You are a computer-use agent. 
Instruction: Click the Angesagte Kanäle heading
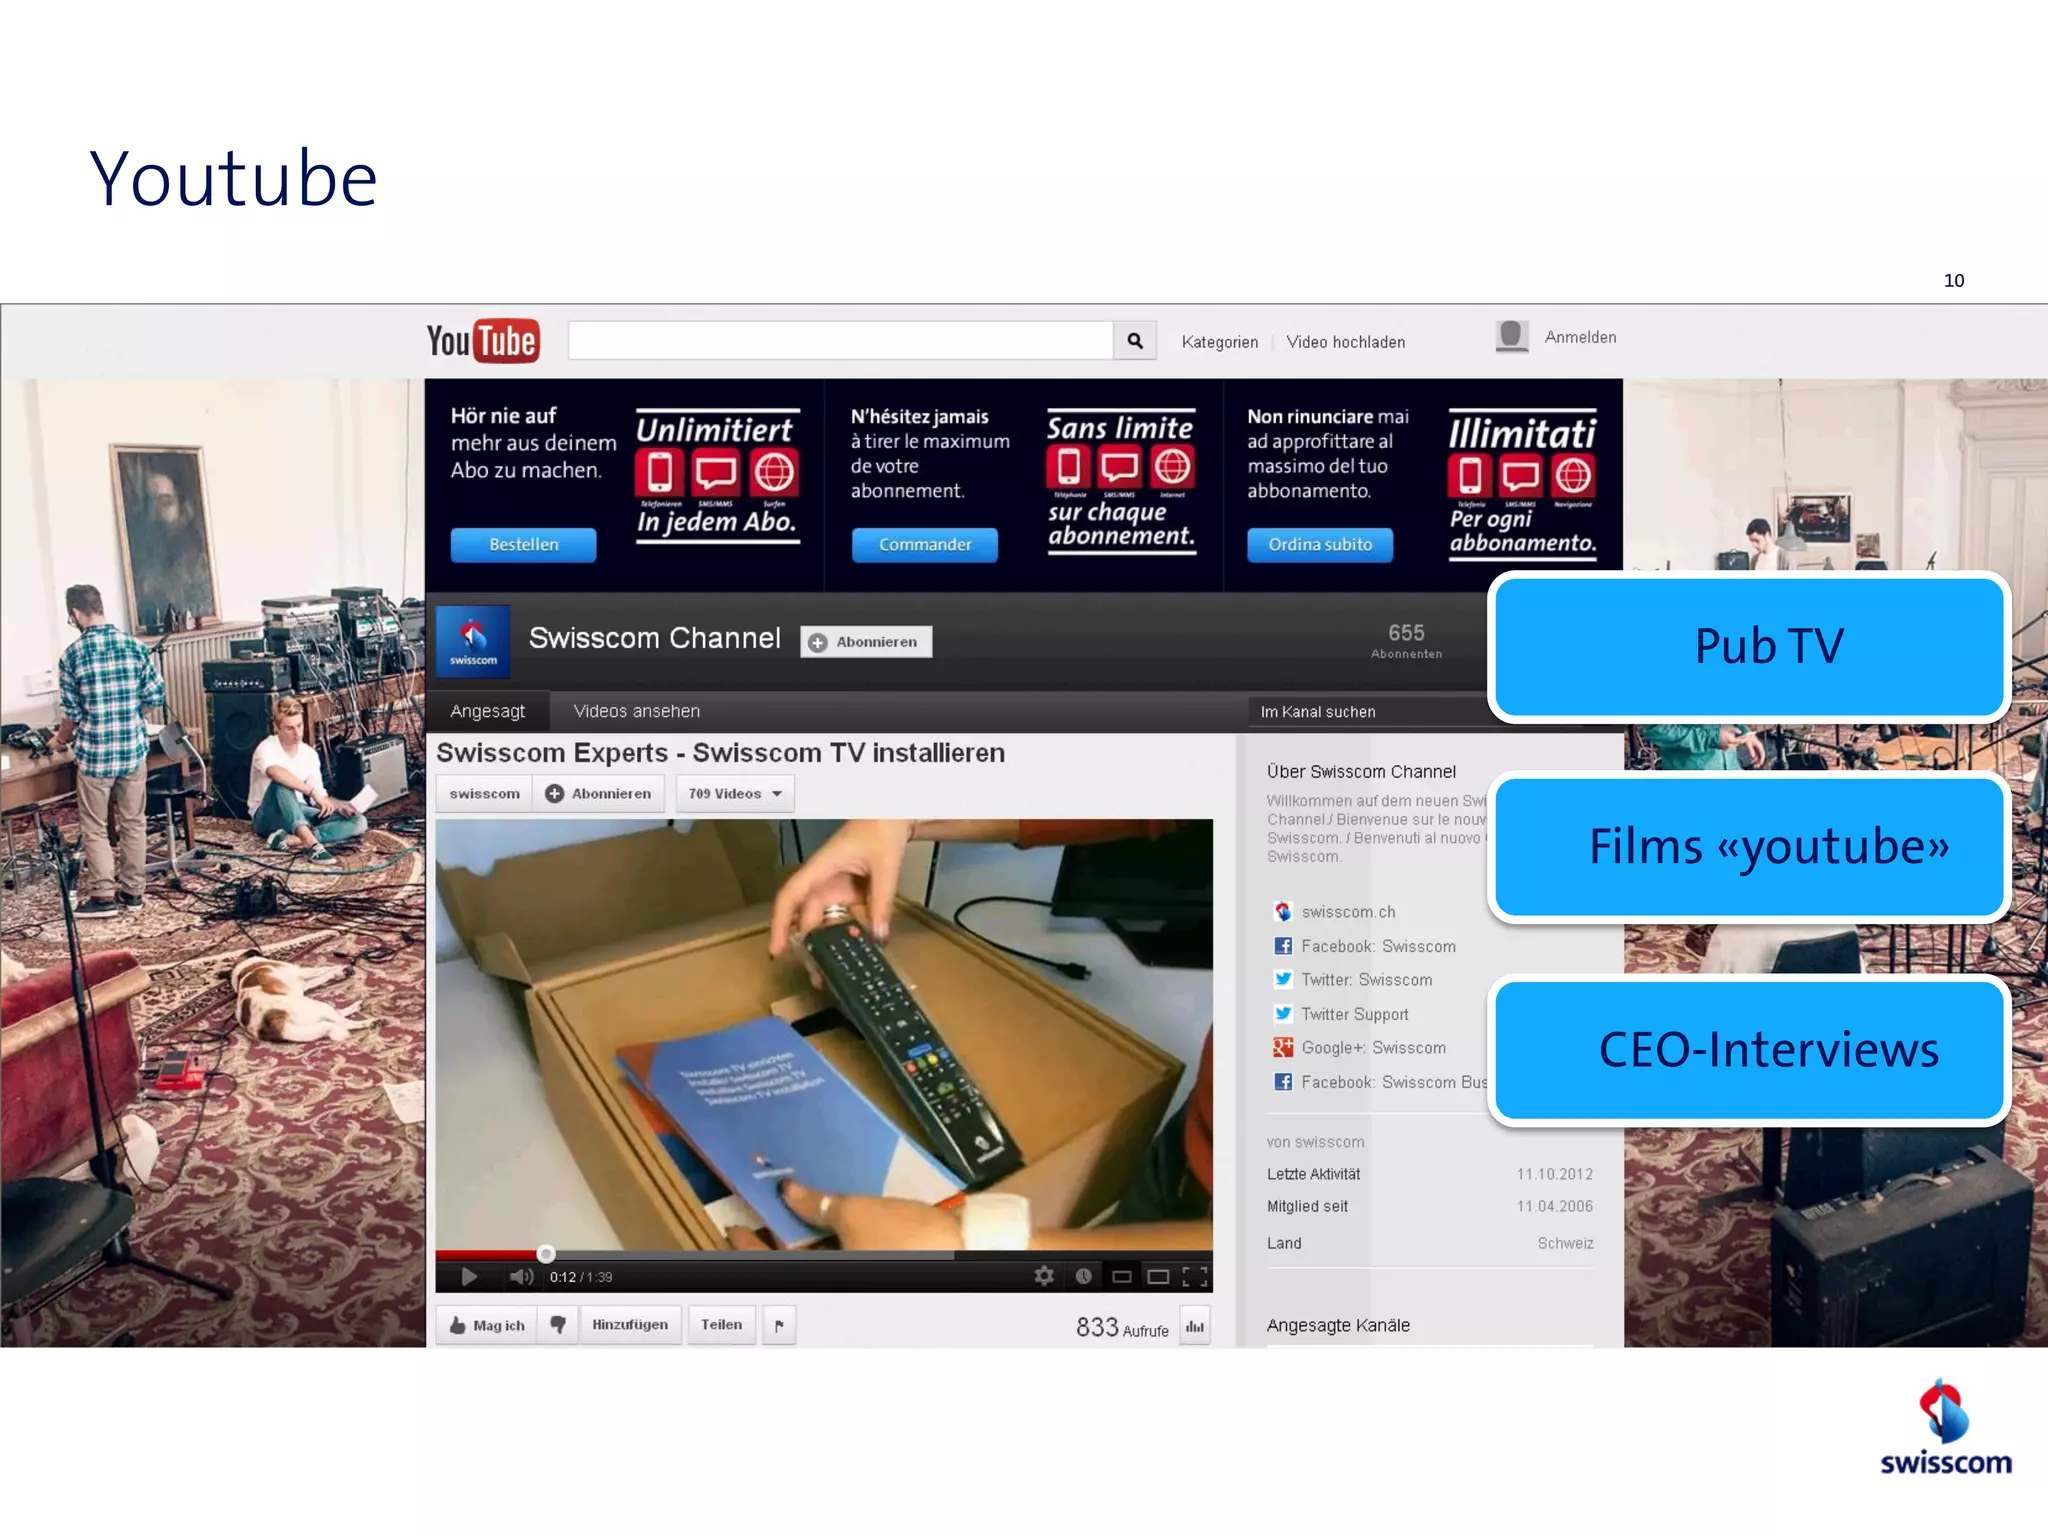pyautogui.click(x=1338, y=1325)
